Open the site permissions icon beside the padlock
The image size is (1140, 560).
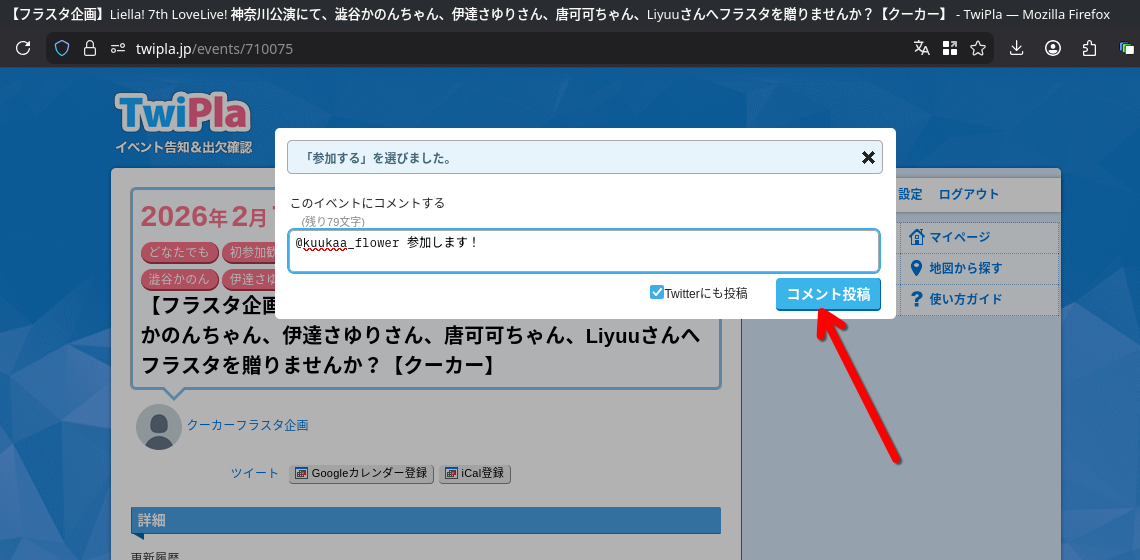click(118, 49)
